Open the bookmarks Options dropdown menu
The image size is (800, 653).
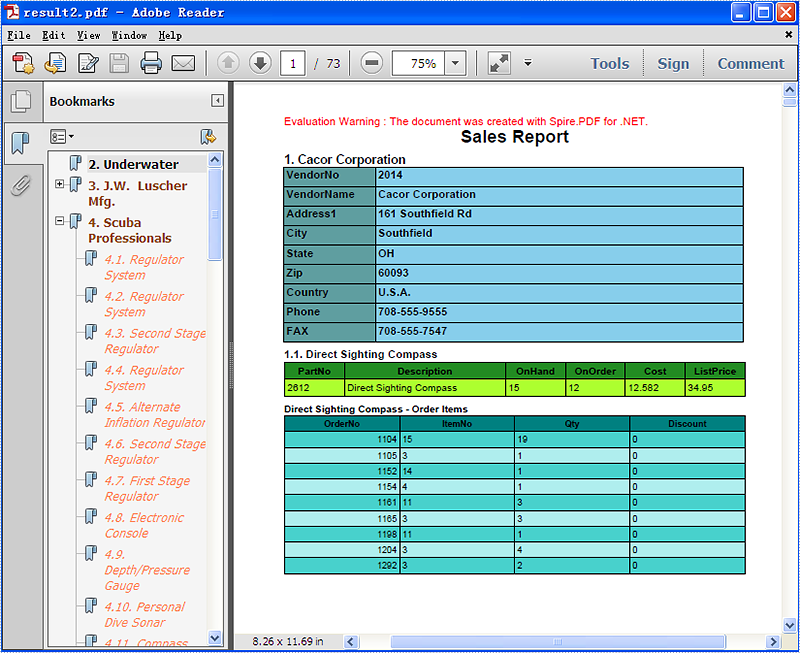pos(62,137)
